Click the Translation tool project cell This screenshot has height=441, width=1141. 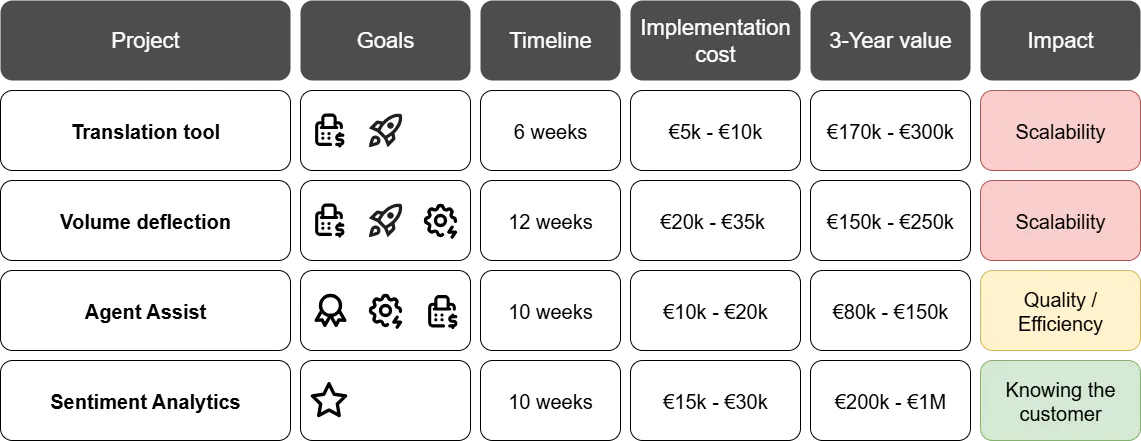(x=146, y=132)
